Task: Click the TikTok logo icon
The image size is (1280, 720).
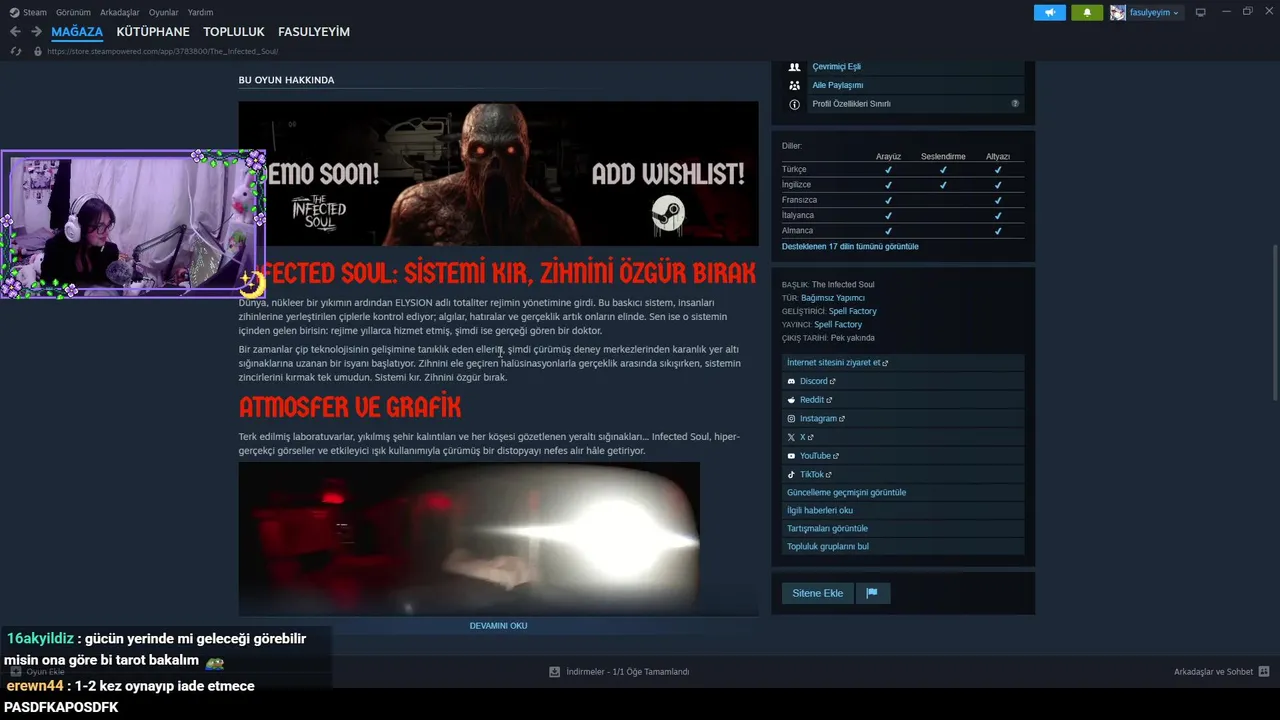Action: pyautogui.click(x=791, y=475)
